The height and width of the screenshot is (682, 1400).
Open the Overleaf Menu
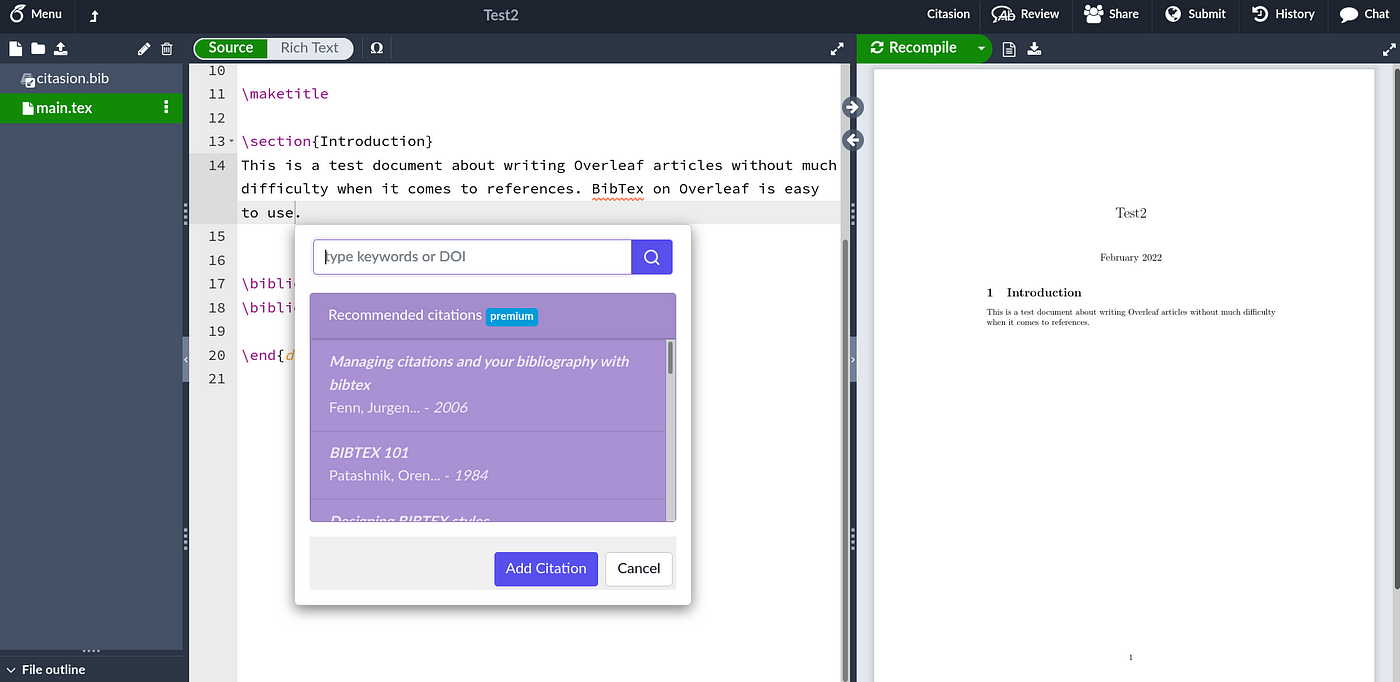[35, 14]
